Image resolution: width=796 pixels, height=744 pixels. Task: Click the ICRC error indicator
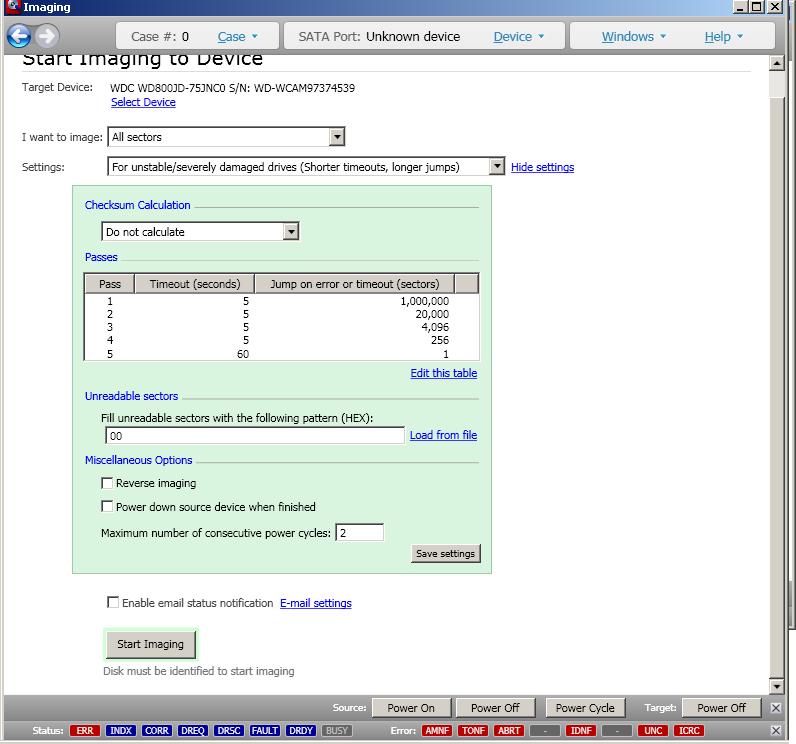pos(689,730)
